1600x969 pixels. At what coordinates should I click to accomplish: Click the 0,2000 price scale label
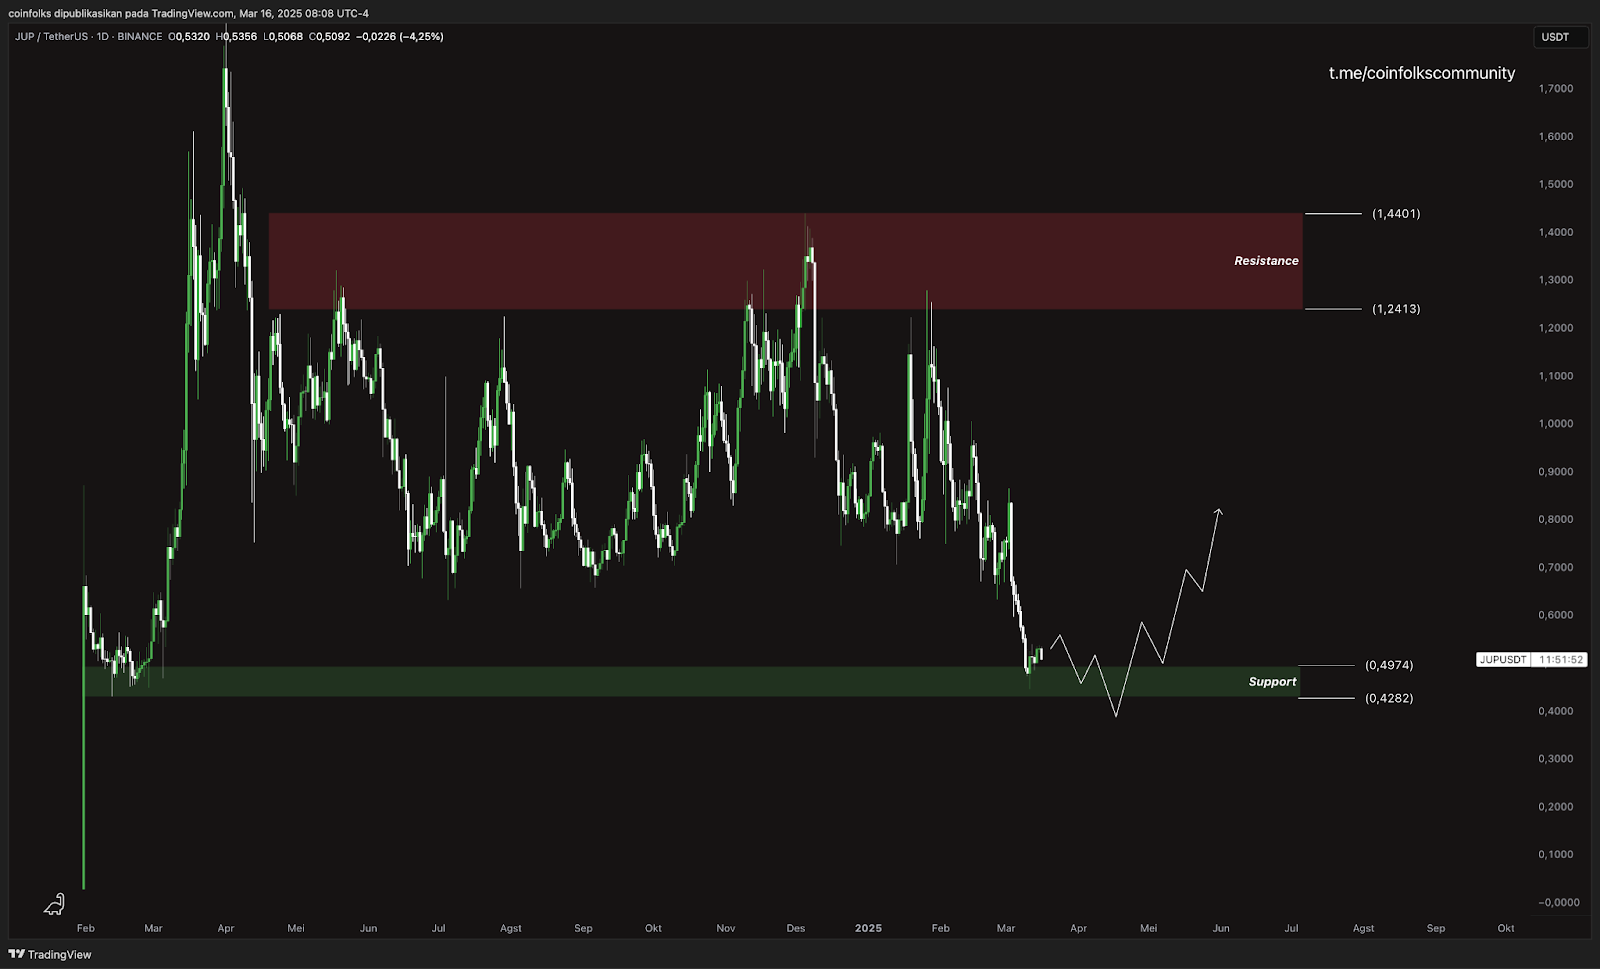(x=1556, y=807)
